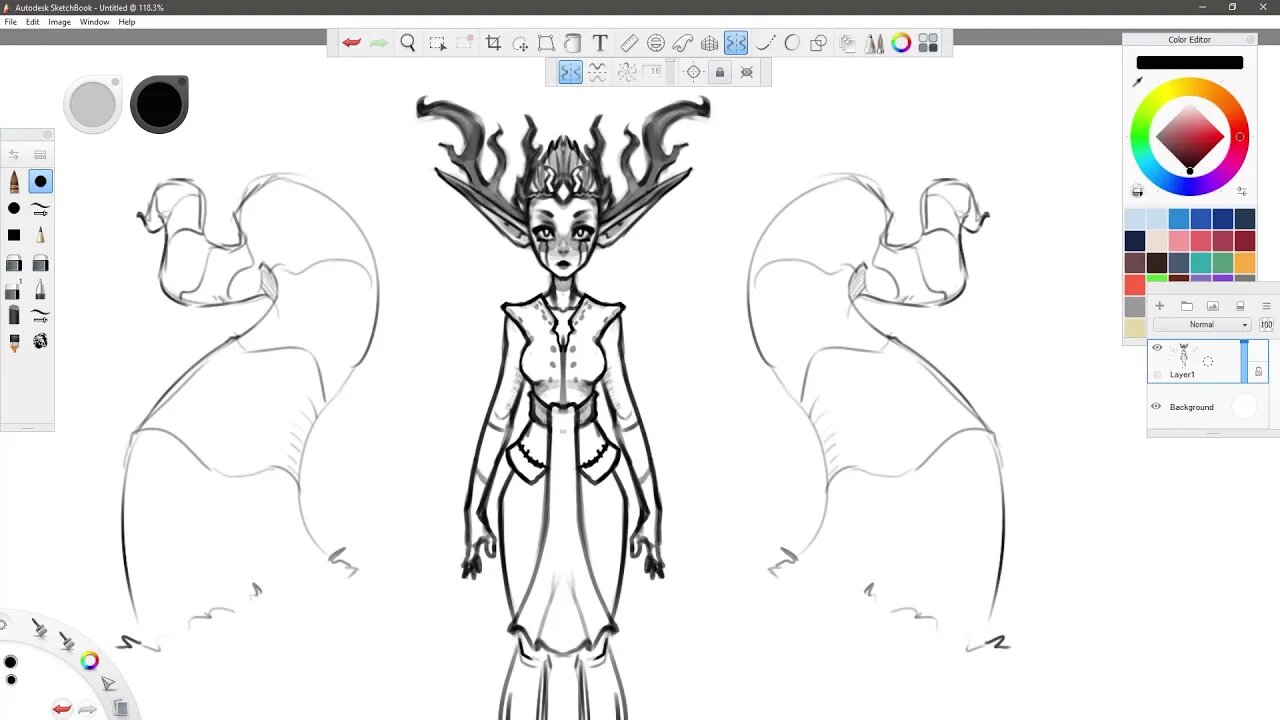This screenshot has width=1280, height=720.
Task: Add a layer group folder
Action: click(1187, 306)
